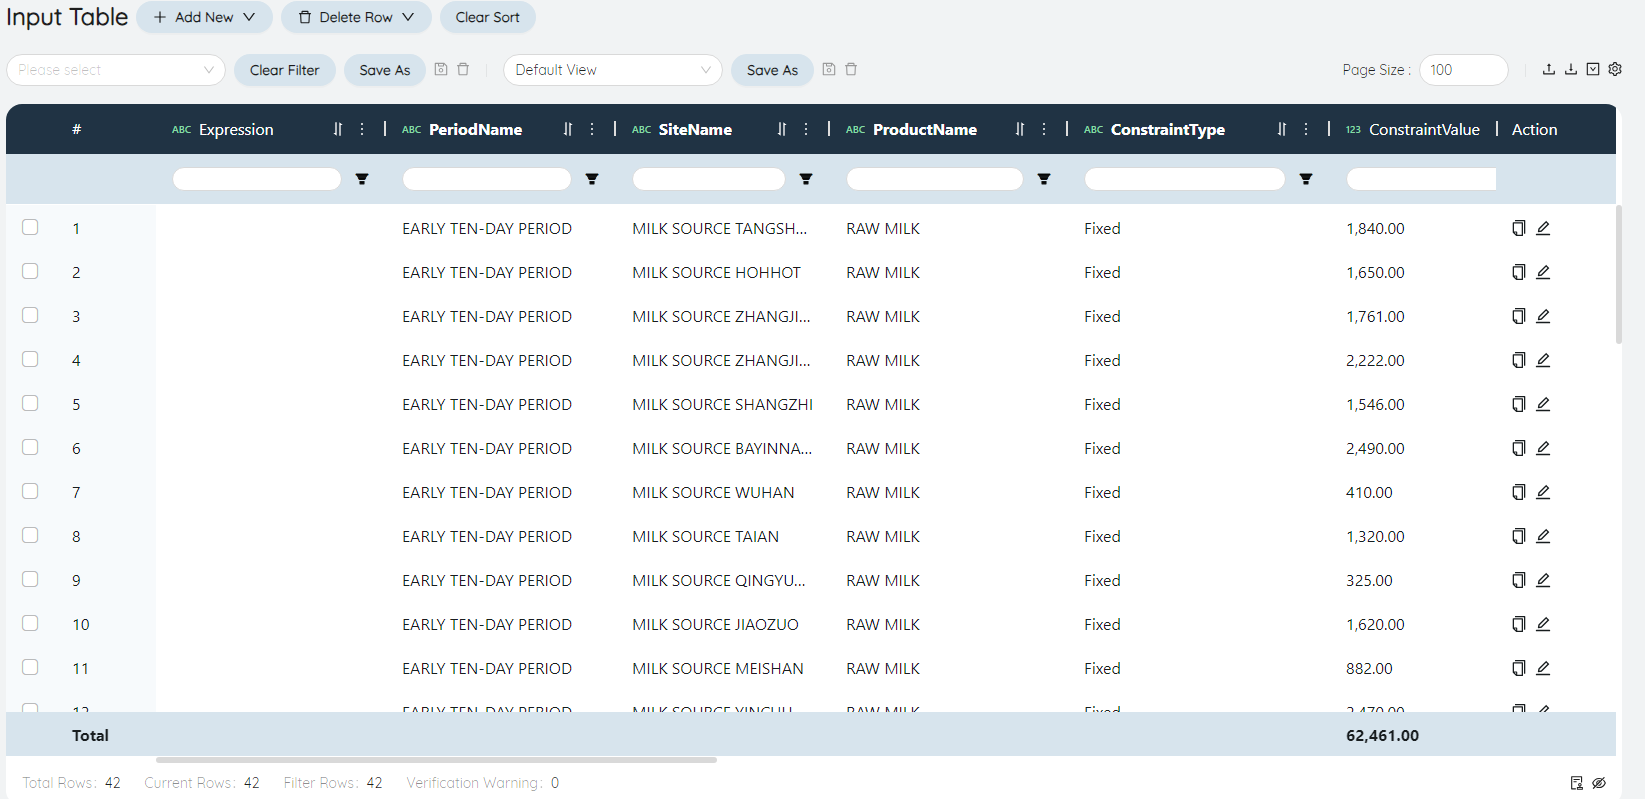The height and width of the screenshot is (799, 1645).
Task: Click Save As next to the filter select
Action: pos(385,70)
